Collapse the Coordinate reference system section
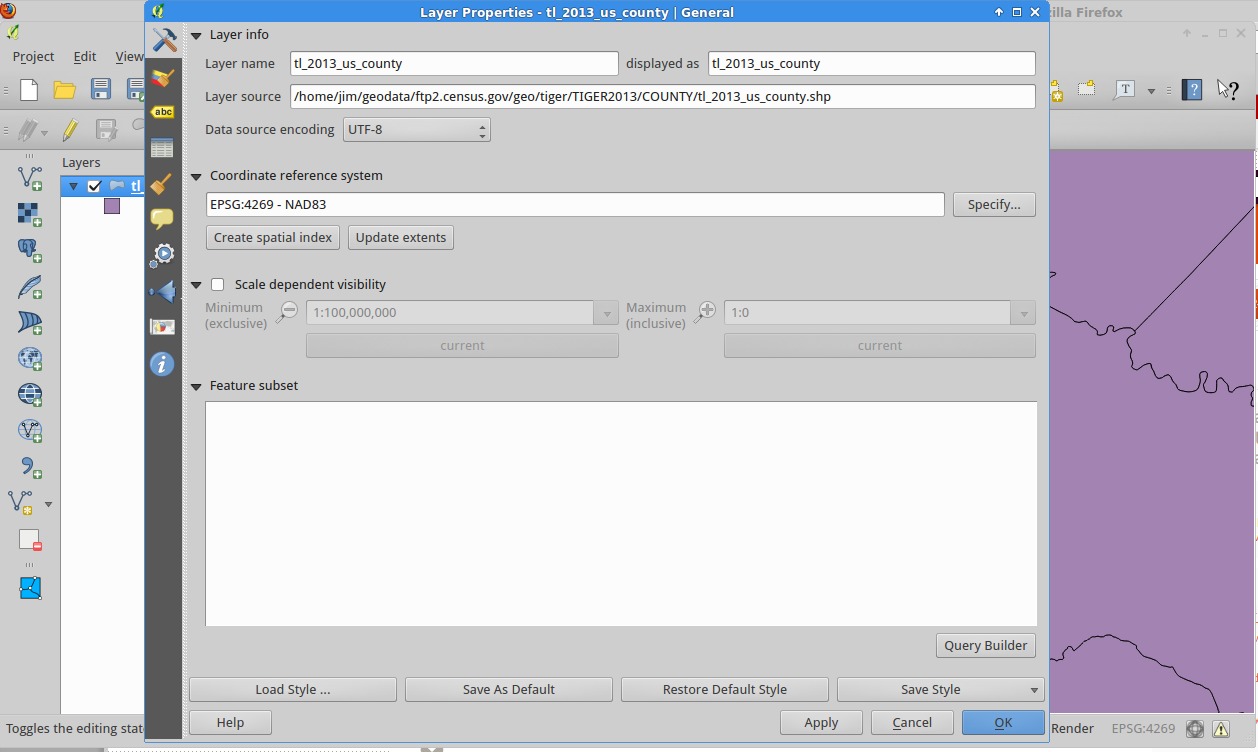 point(197,176)
